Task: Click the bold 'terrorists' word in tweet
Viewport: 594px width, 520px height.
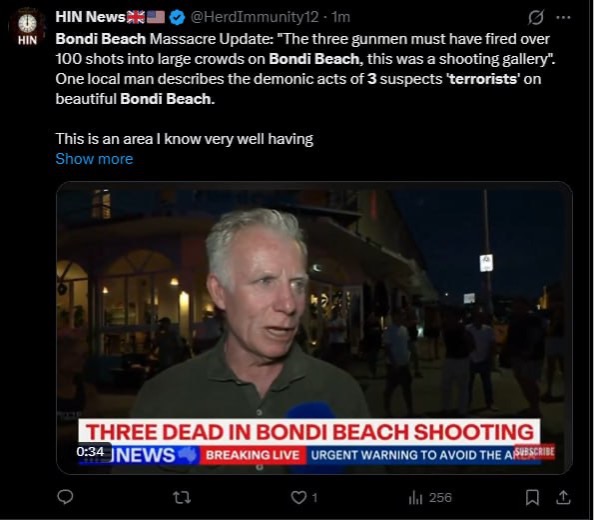Action: [484, 79]
